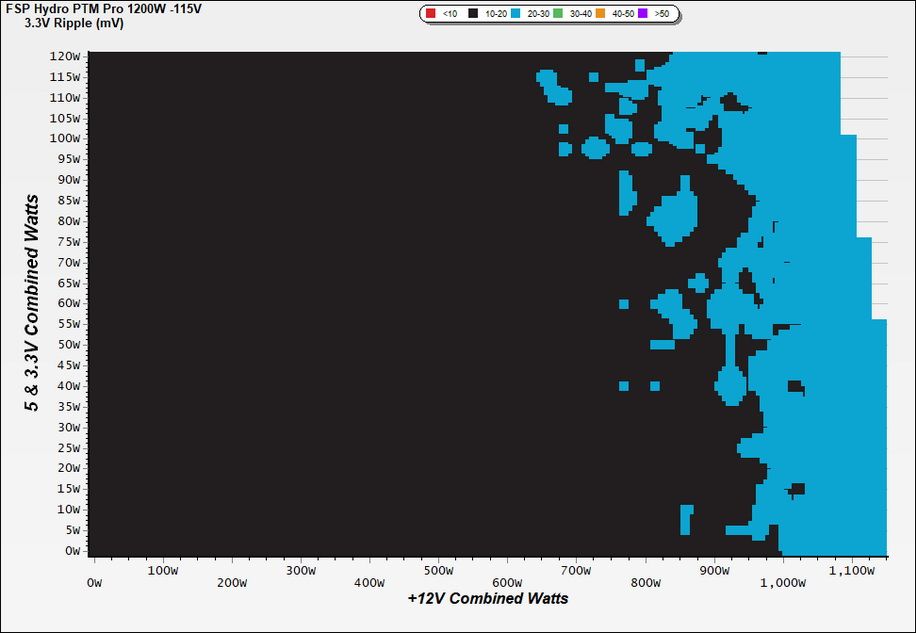
Task: Click the '<10' legend label text
Action: (450, 13)
